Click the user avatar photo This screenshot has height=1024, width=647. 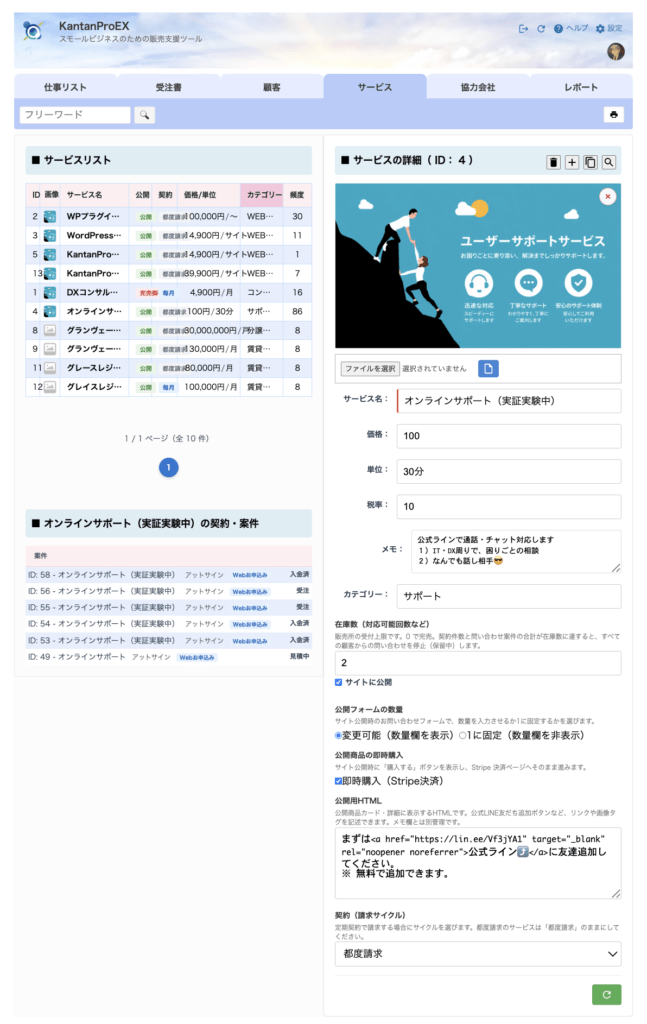pos(616,51)
